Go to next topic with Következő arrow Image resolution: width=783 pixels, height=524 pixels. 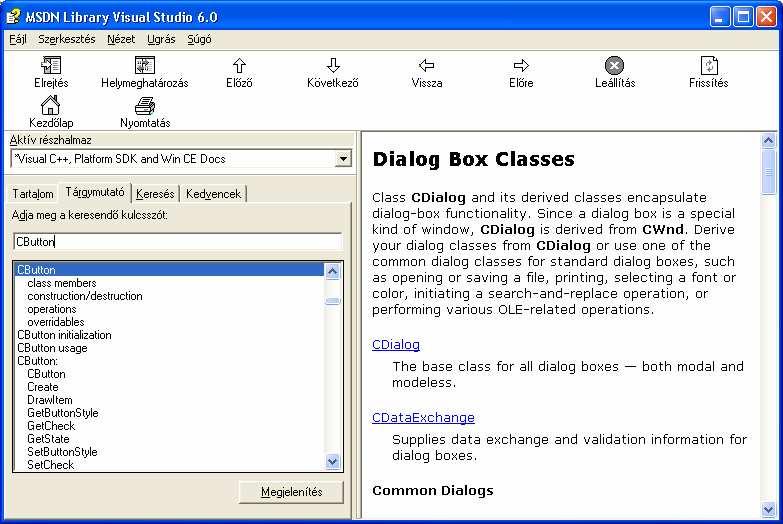coord(333,65)
